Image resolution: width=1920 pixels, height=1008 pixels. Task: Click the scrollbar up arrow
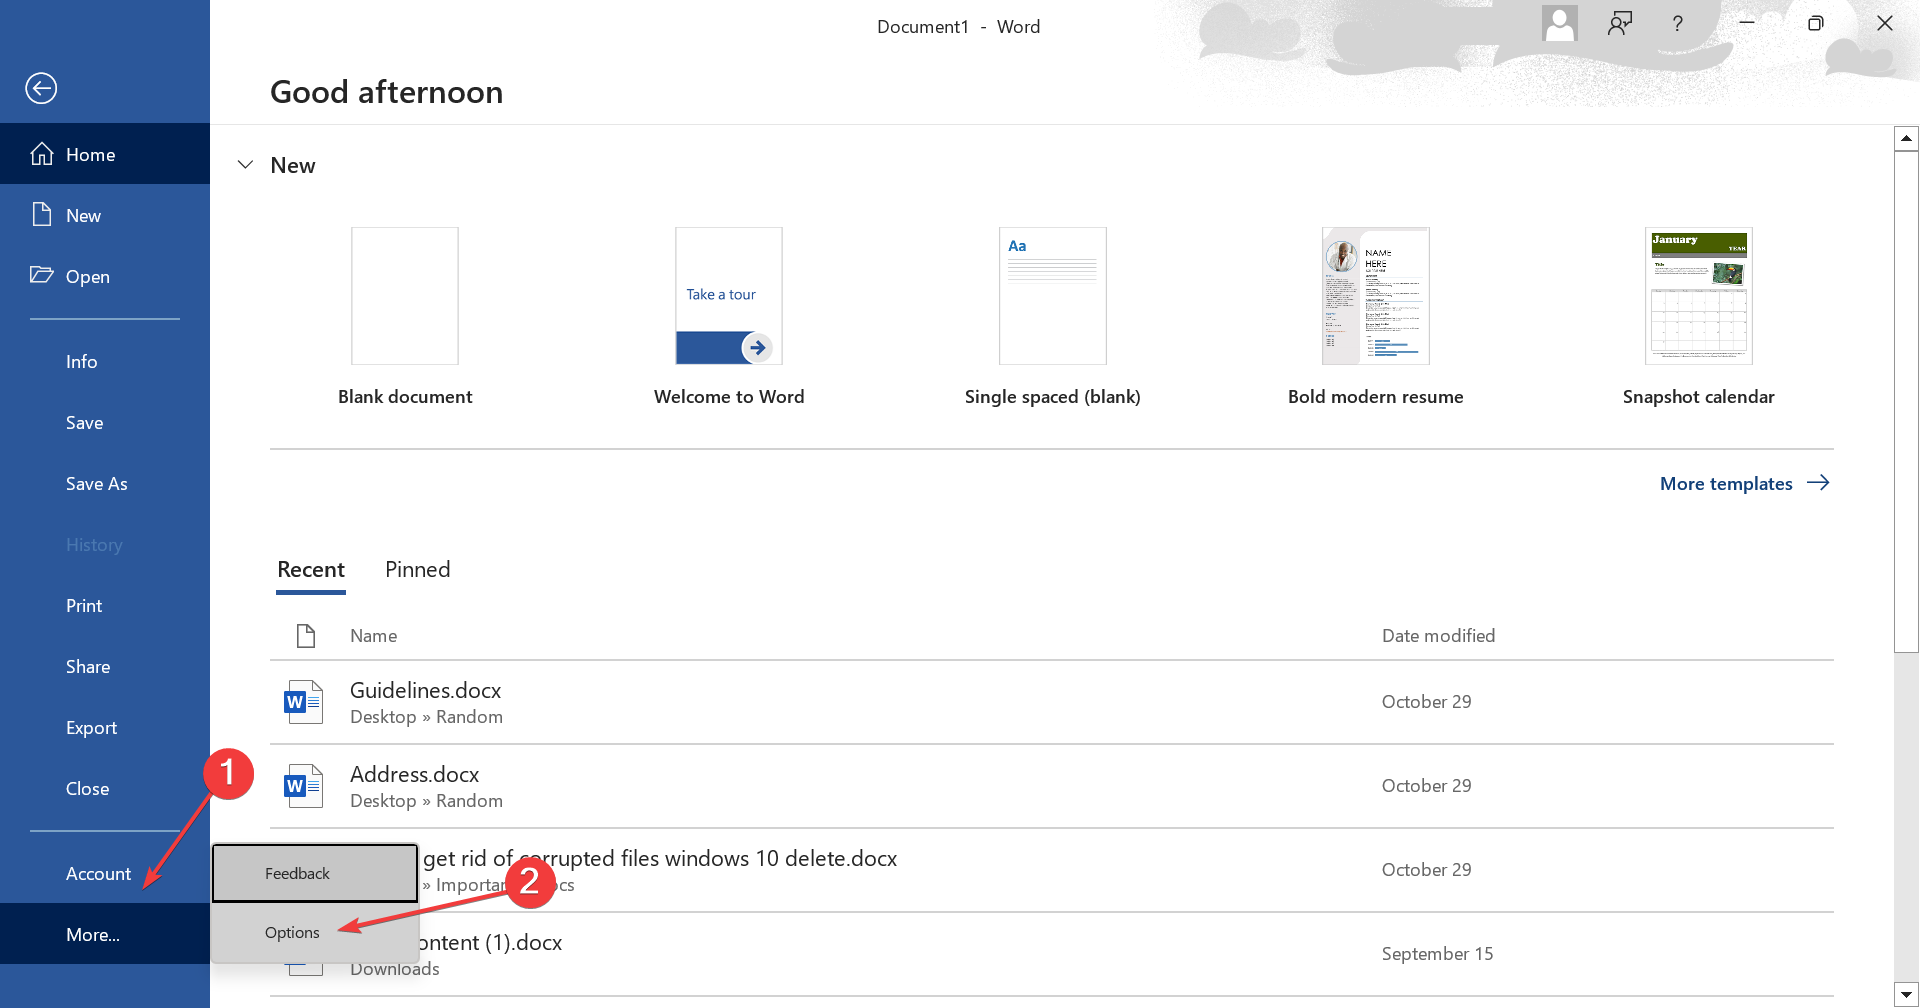pos(1906,139)
